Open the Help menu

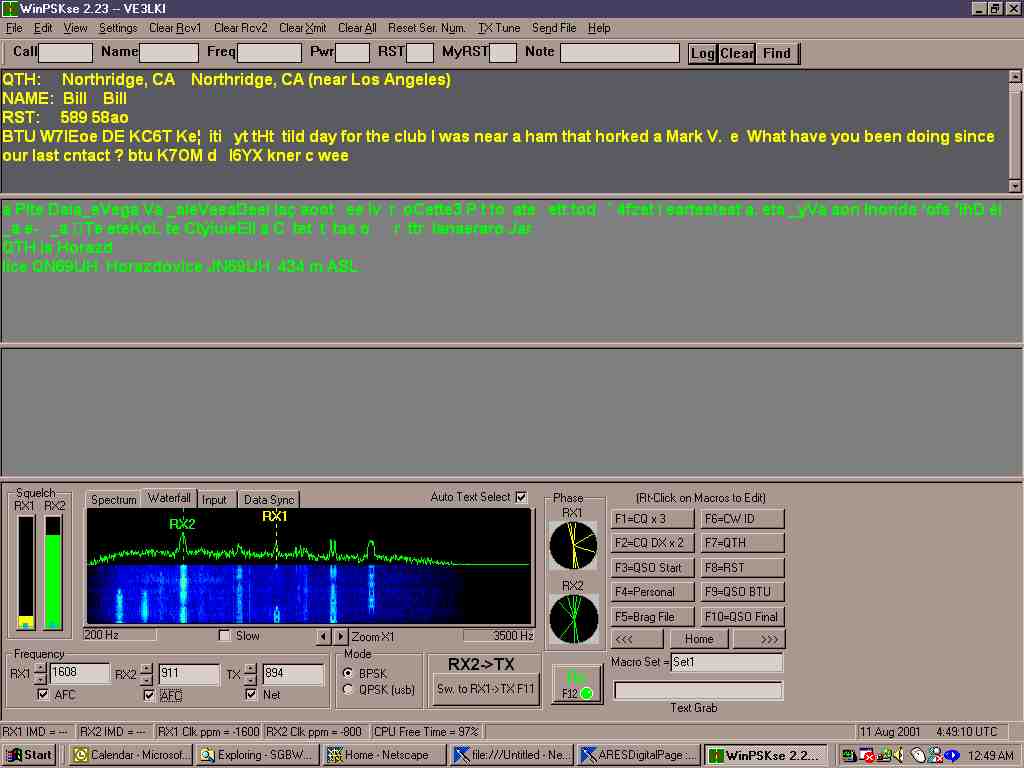599,28
